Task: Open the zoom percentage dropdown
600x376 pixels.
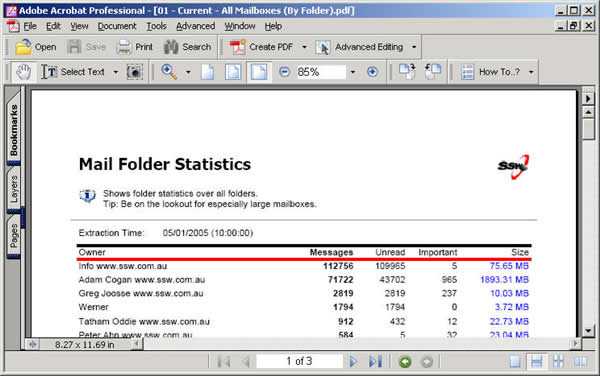Action: point(352,72)
